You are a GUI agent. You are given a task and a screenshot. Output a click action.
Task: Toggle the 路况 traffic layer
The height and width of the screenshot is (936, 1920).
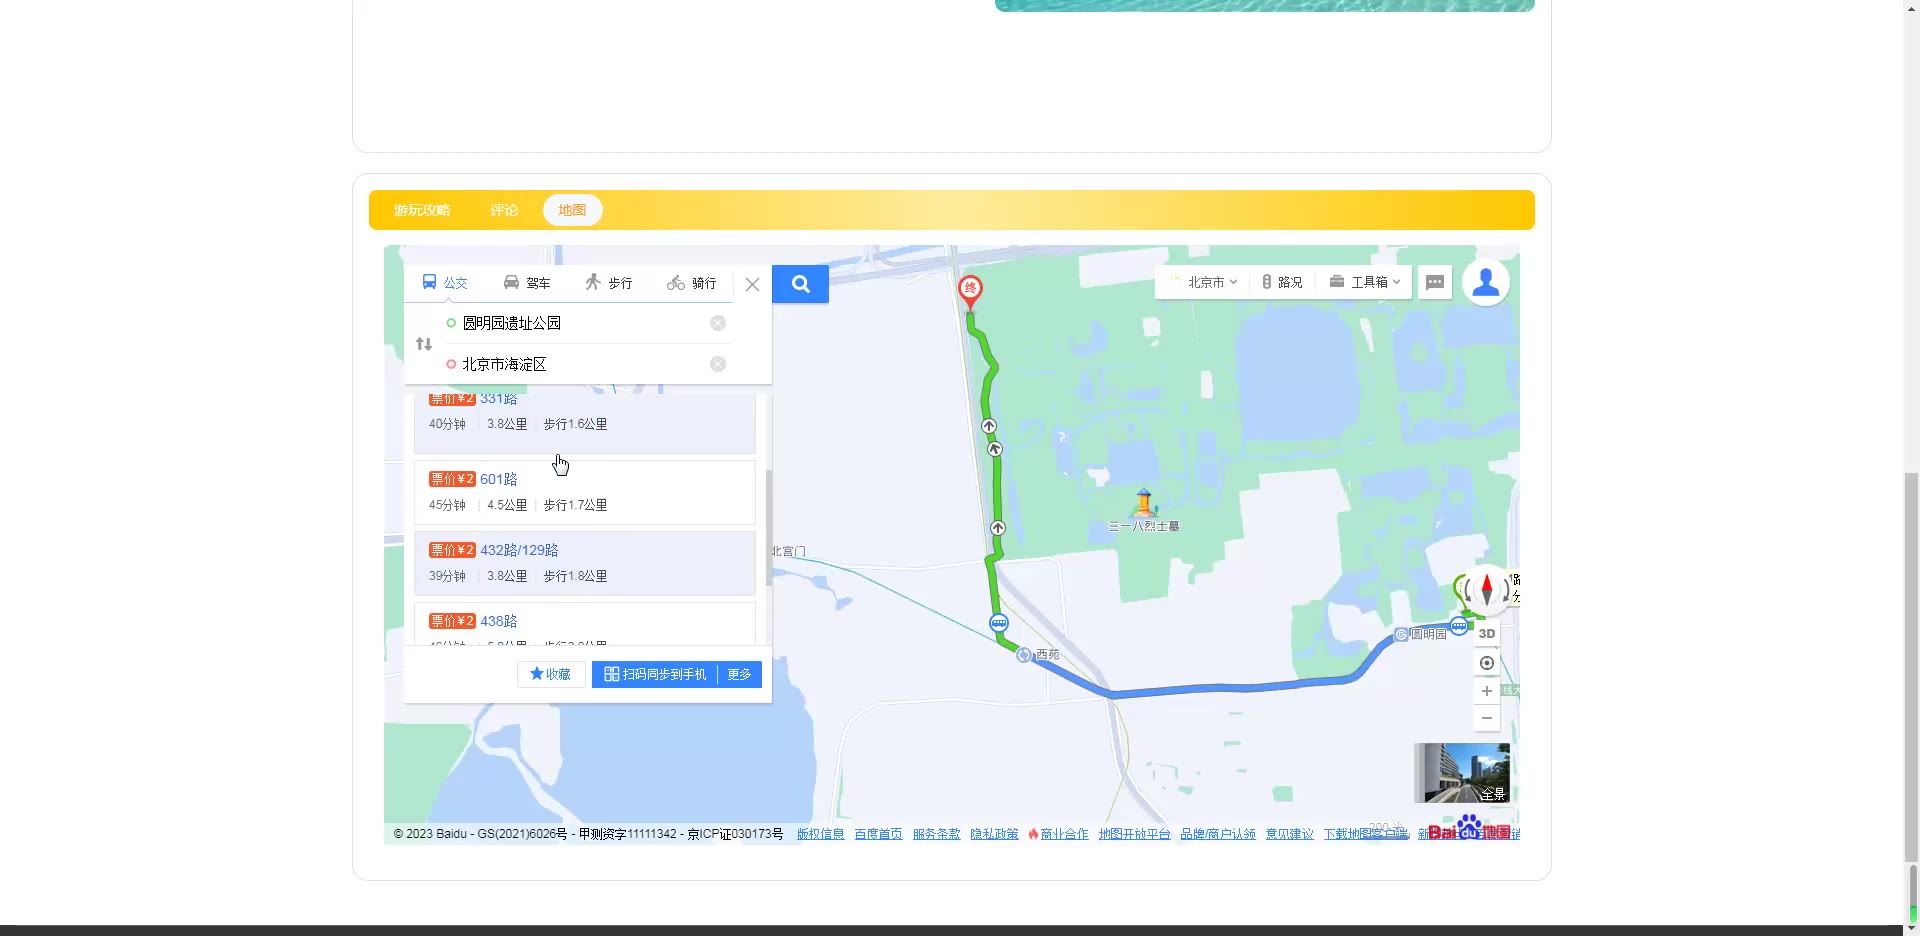pos(1282,282)
